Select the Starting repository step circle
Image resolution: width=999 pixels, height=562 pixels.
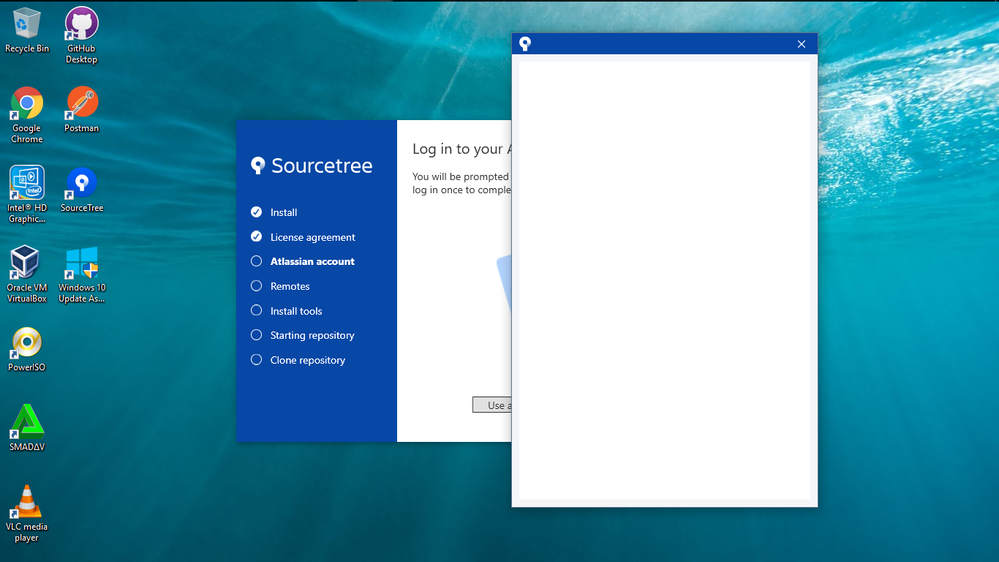(256, 335)
